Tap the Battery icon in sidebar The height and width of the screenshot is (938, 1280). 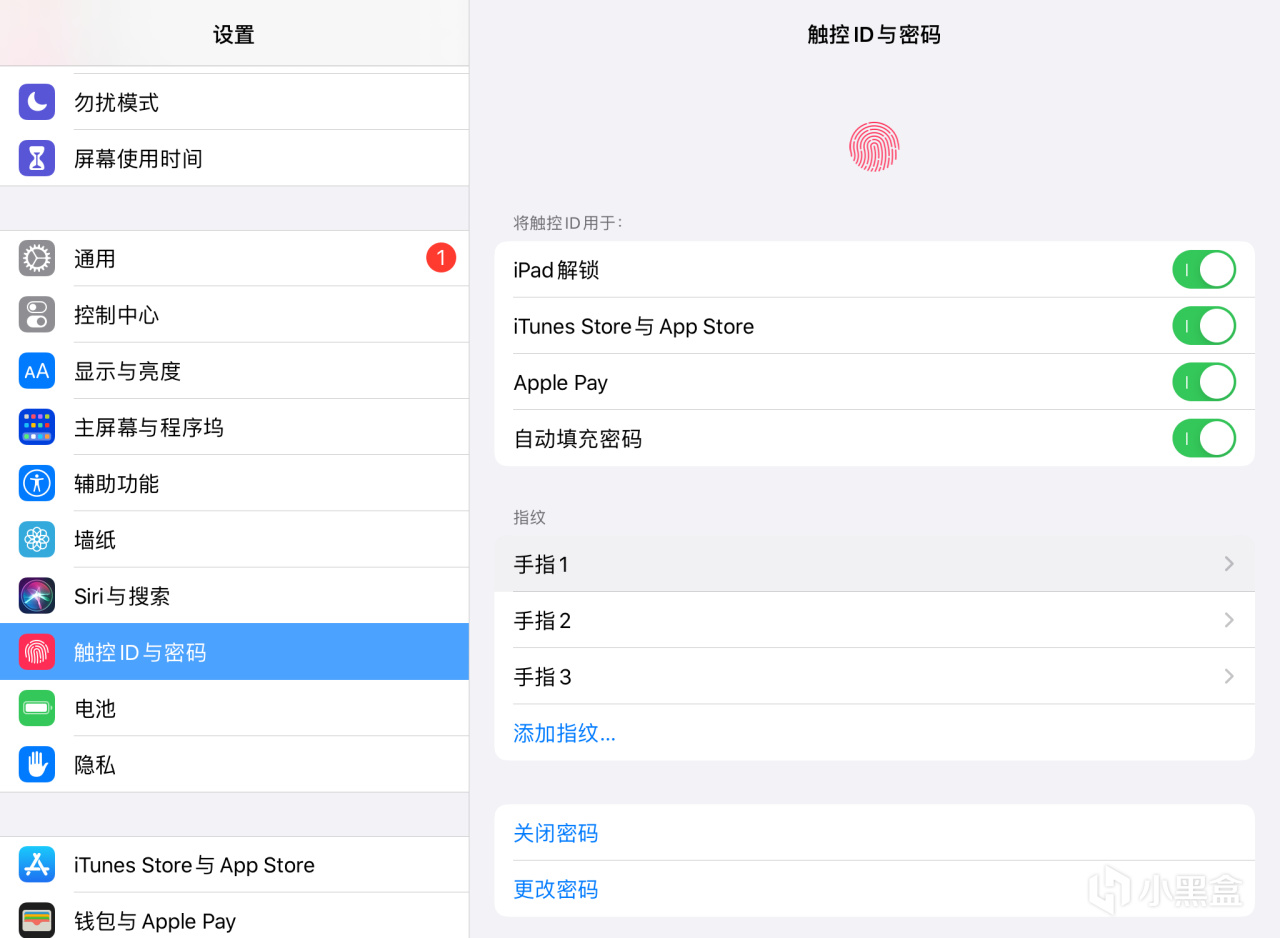click(37, 708)
